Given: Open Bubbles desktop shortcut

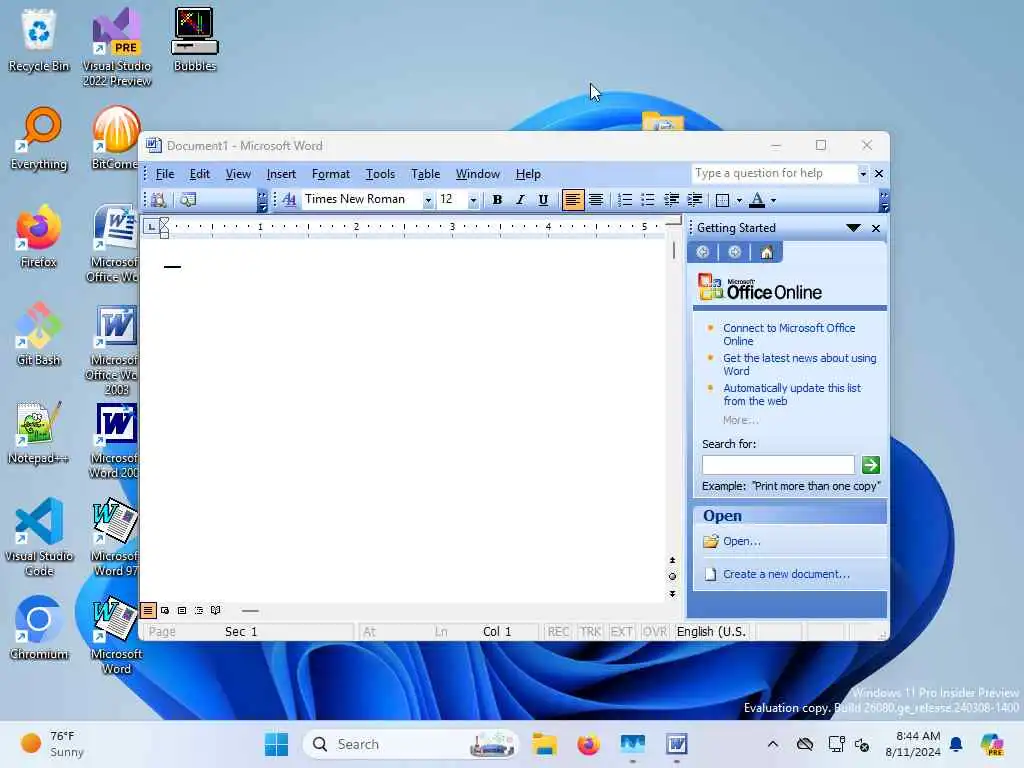Looking at the screenshot, I should tap(195, 39).
